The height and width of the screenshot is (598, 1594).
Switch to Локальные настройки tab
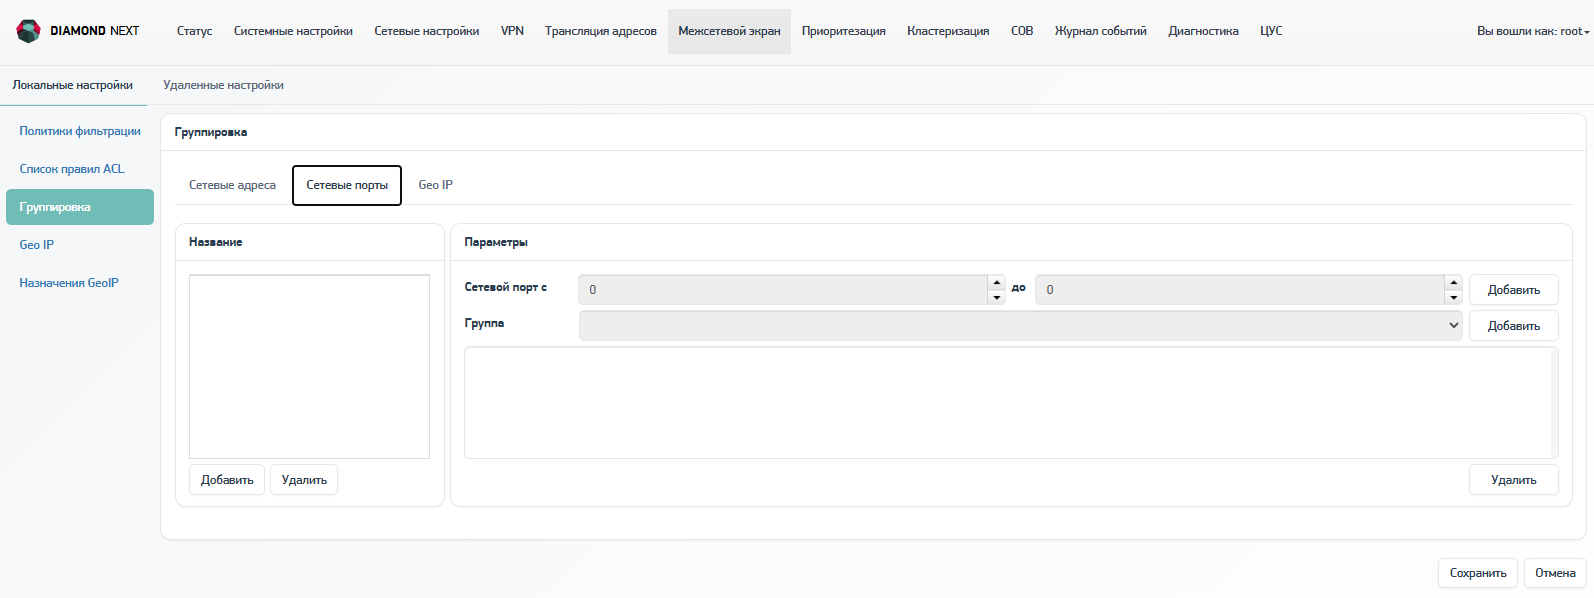point(73,85)
